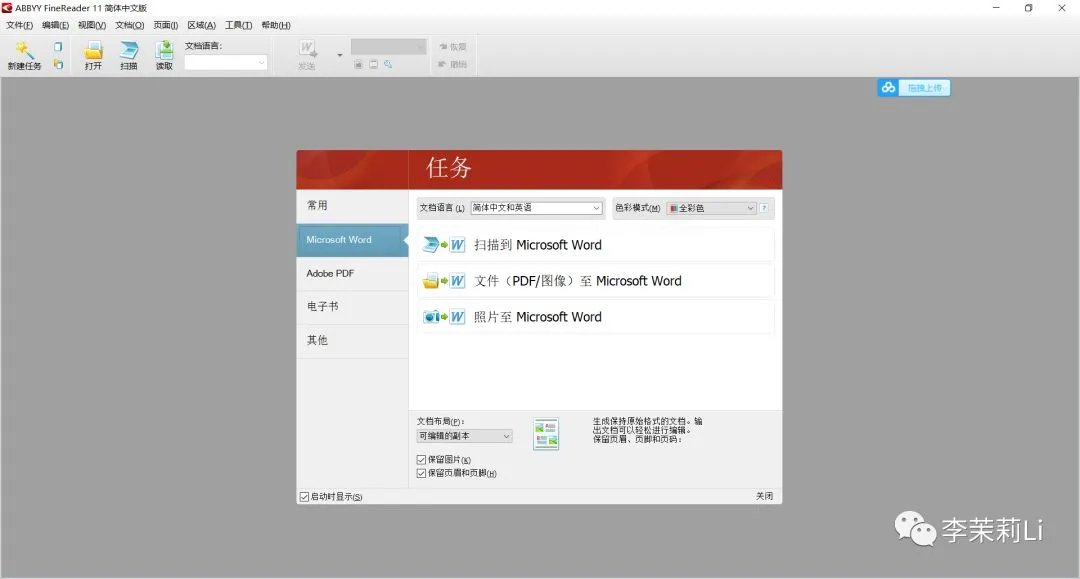Viewport: 1080px width, 579px height.
Task: Close the FineReader window
Action: point(1061,8)
